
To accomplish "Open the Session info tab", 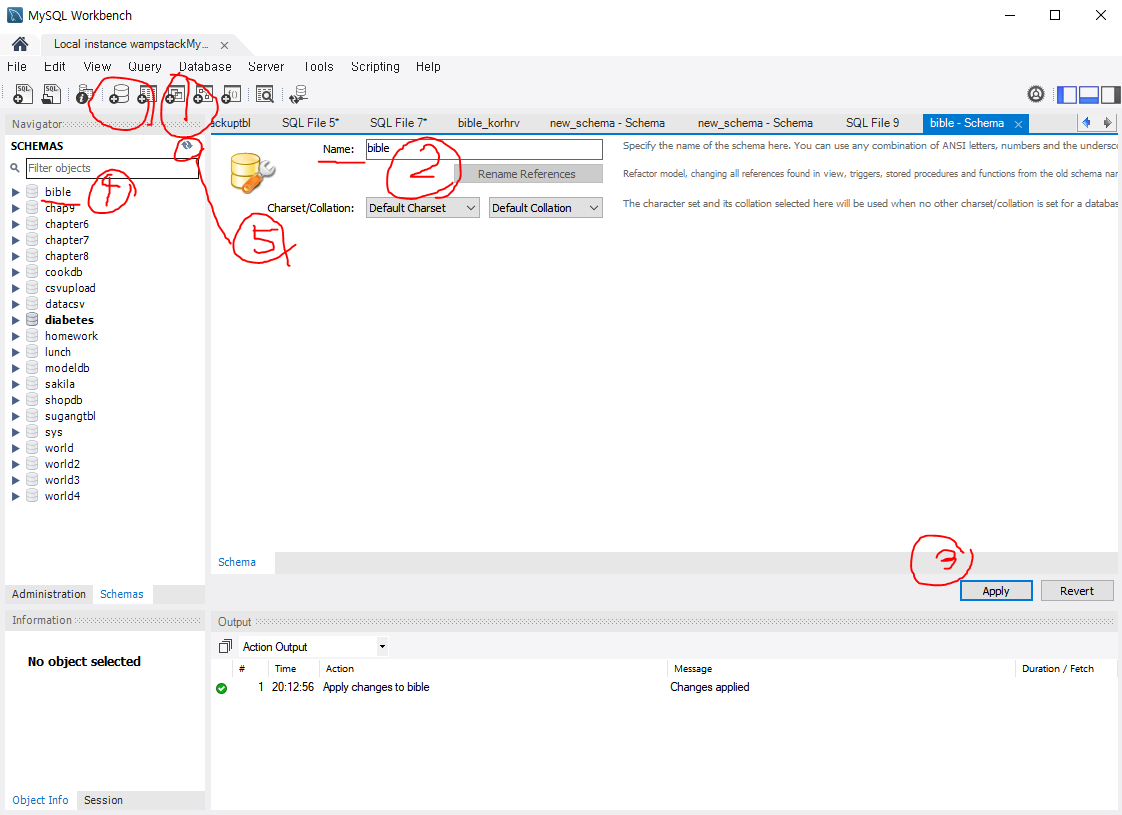I will click(103, 800).
